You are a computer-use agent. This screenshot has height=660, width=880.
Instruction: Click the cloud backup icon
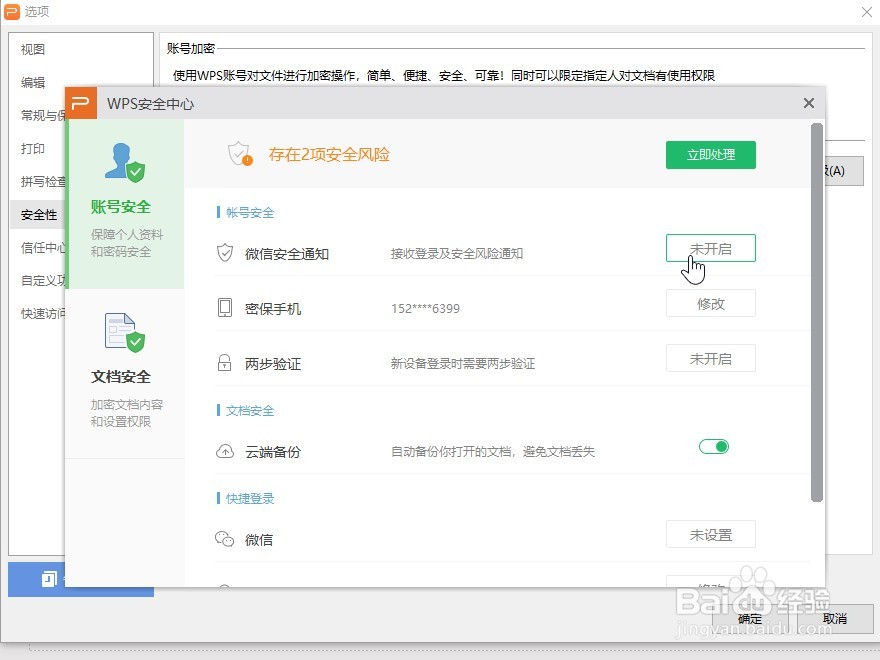[x=225, y=451]
